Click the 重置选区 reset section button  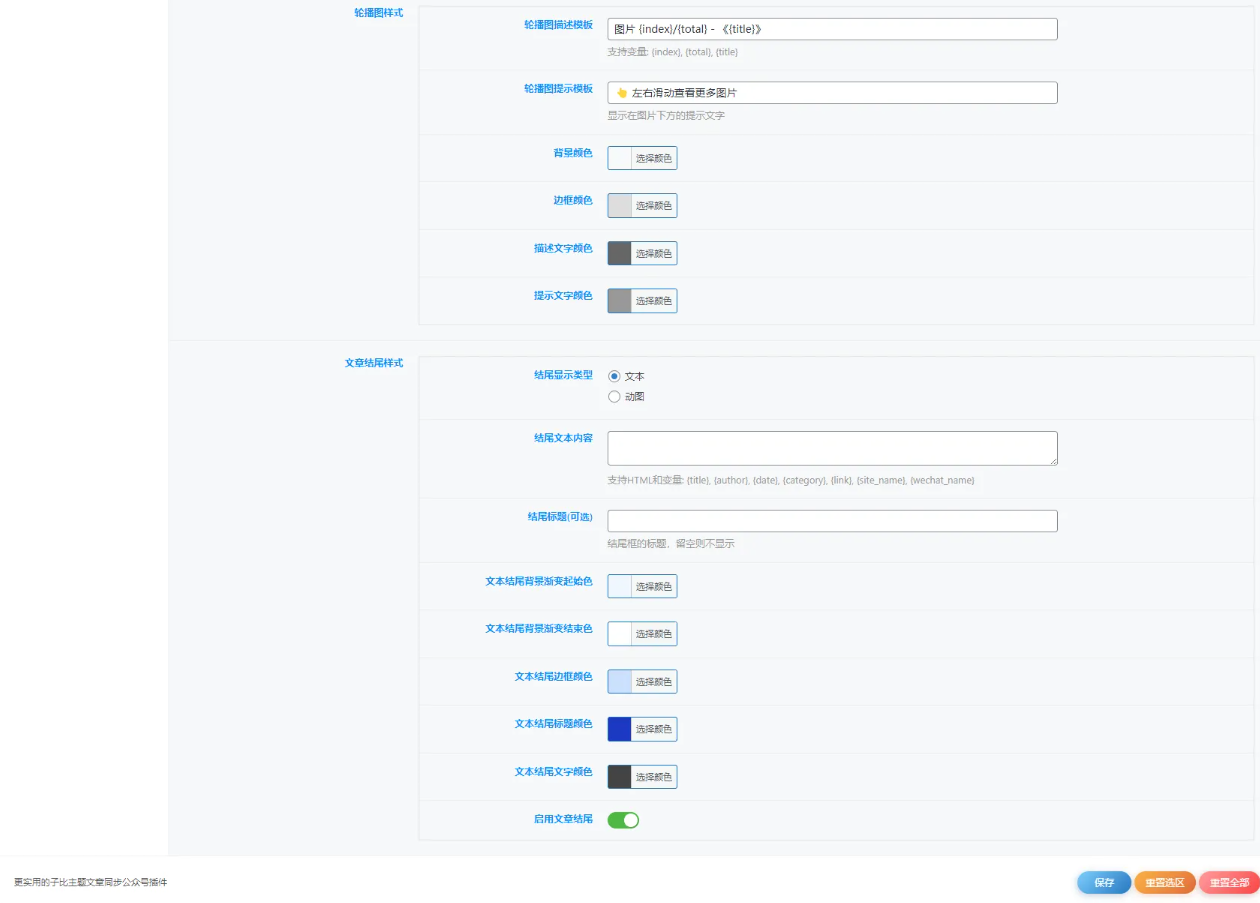tap(1165, 883)
